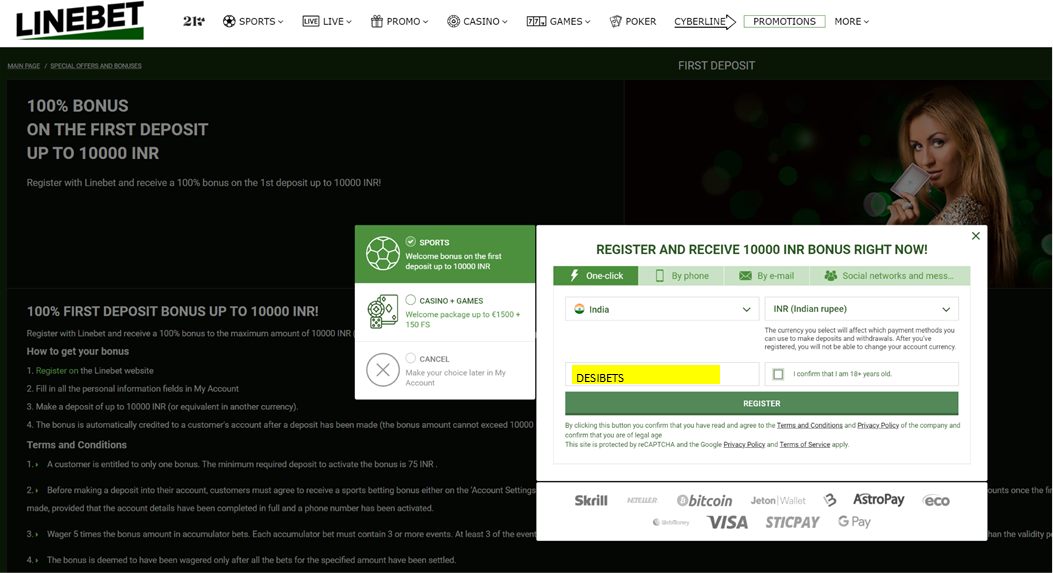The height and width of the screenshot is (573, 1053).
Task: Click the cards and chips casino bonus icon
Action: [x=383, y=312]
